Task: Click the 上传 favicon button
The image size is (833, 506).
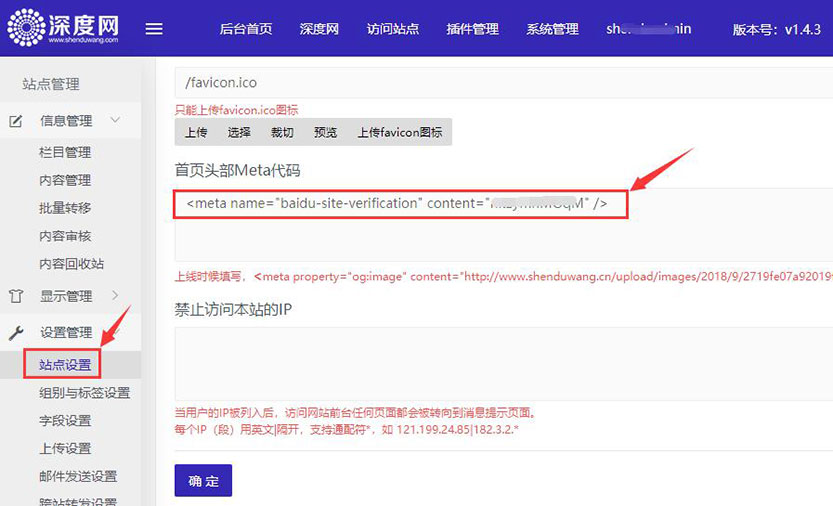Action: point(196,132)
